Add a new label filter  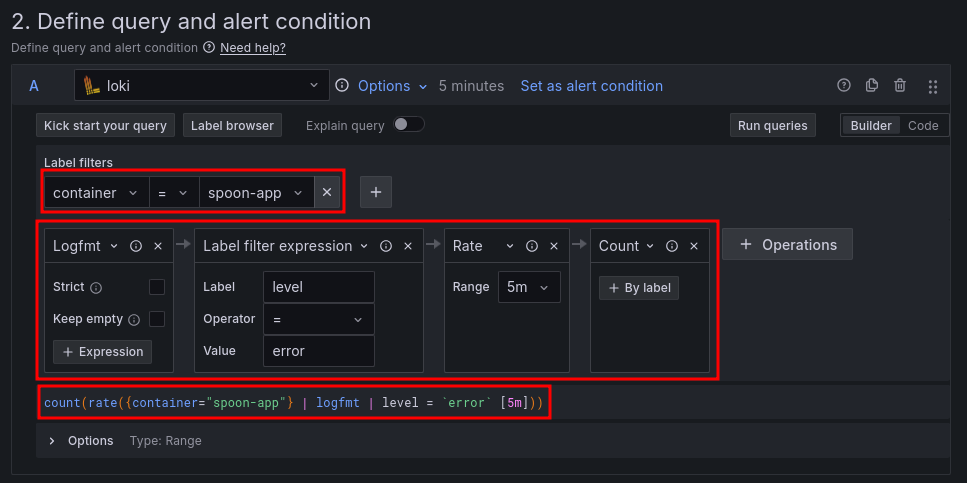[x=376, y=192]
